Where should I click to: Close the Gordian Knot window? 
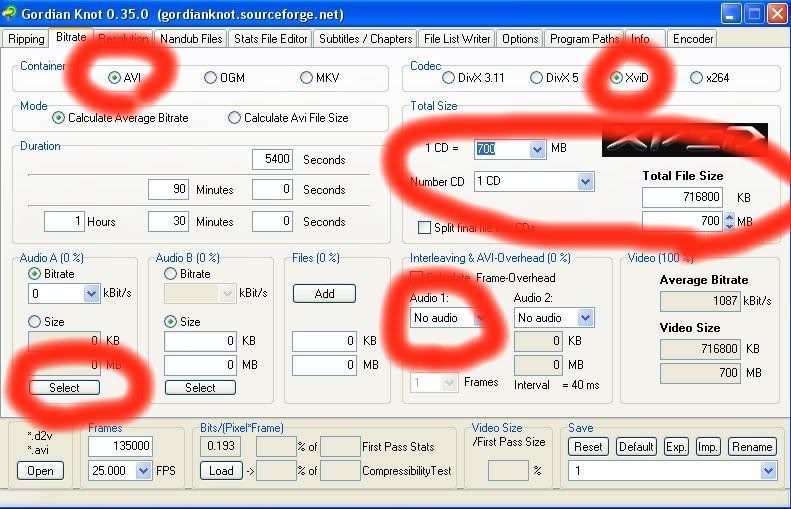[x=777, y=14]
